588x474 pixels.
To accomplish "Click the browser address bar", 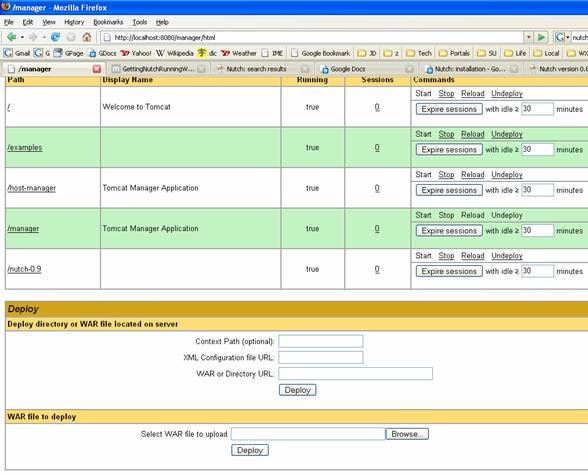I will tap(313, 38).
